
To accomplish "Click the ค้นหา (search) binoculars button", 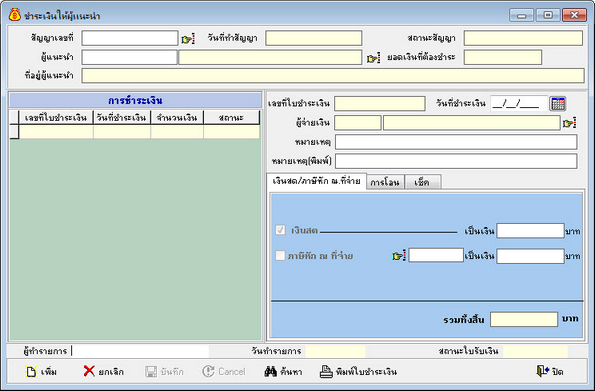I will tap(283, 371).
